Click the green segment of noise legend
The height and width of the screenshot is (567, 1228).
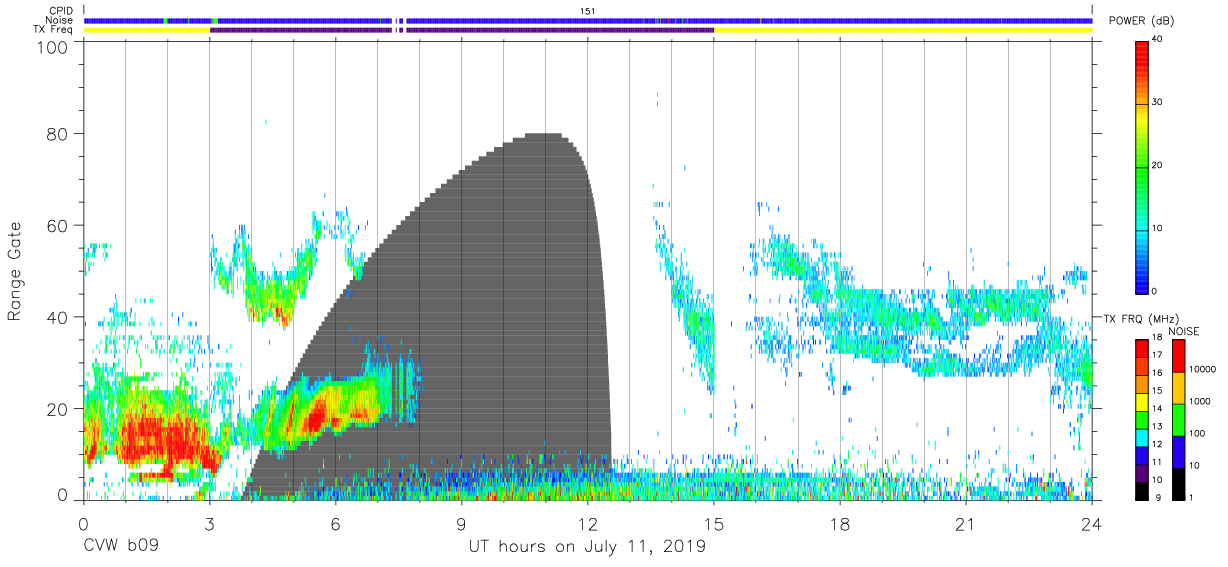[1178, 420]
